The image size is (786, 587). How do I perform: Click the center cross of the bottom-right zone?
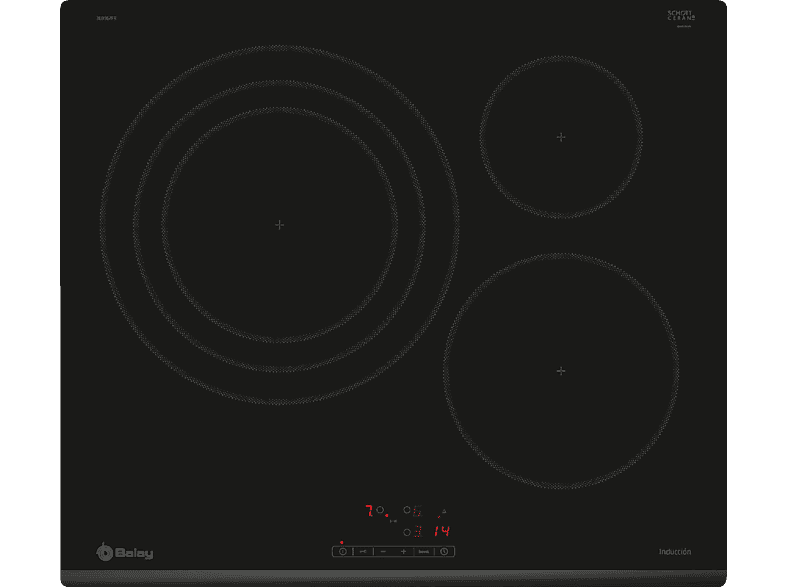[561, 370]
